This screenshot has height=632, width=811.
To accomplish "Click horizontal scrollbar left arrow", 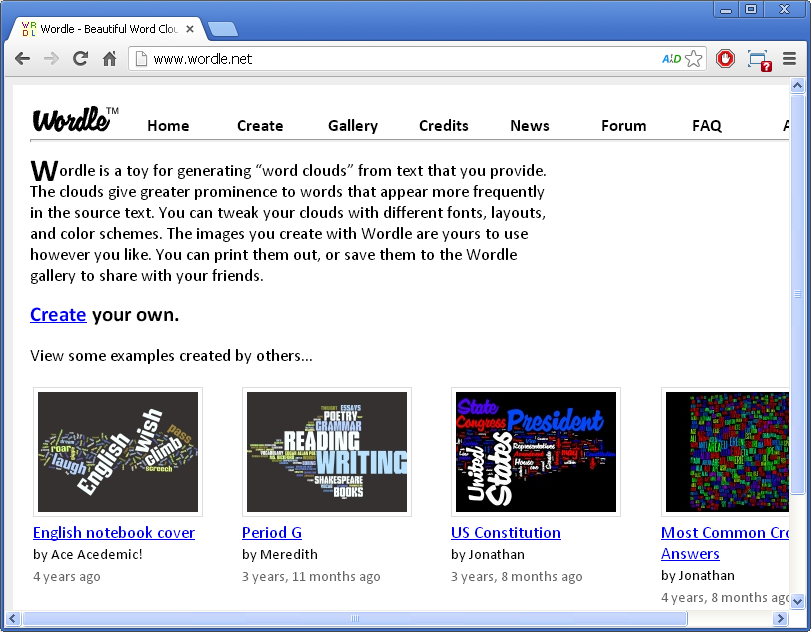I will point(12,618).
